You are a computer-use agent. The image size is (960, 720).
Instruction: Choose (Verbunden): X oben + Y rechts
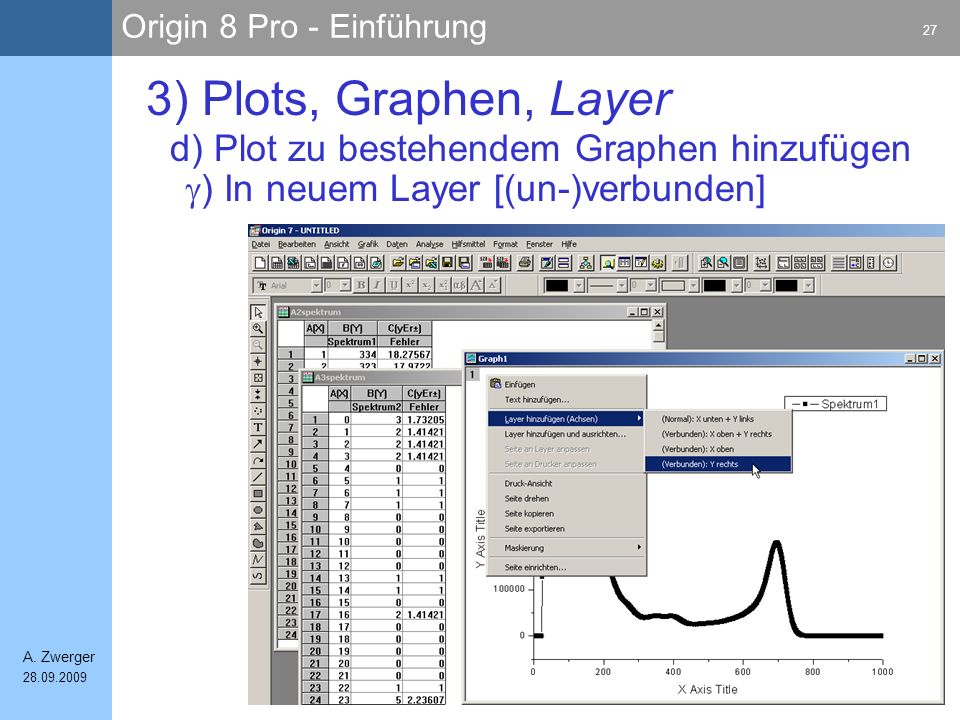point(718,434)
